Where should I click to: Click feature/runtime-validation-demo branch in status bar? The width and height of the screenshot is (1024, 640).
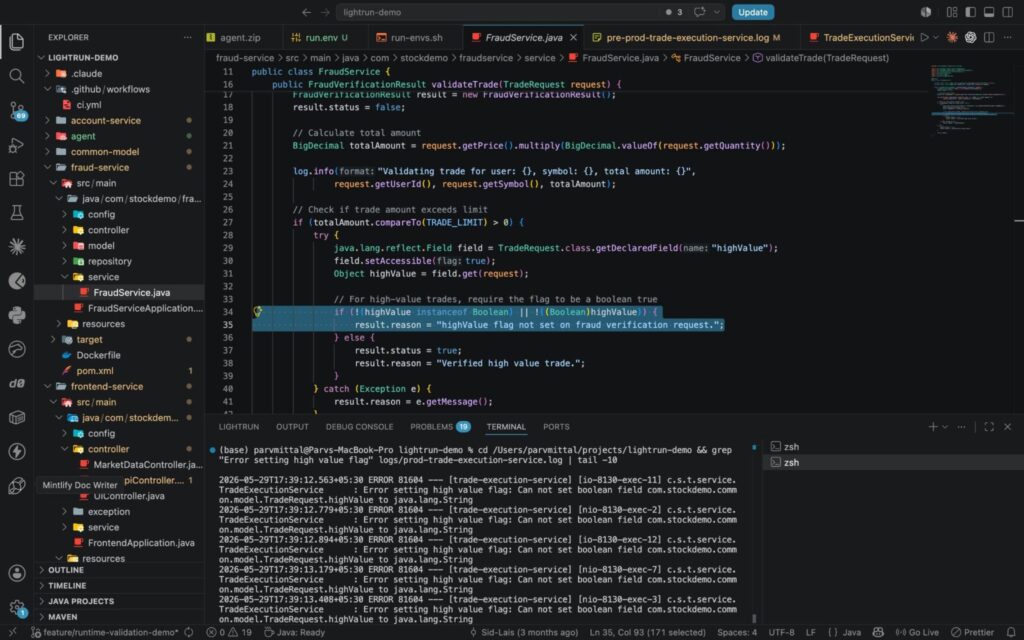pyautogui.click(x=104, y=632)
